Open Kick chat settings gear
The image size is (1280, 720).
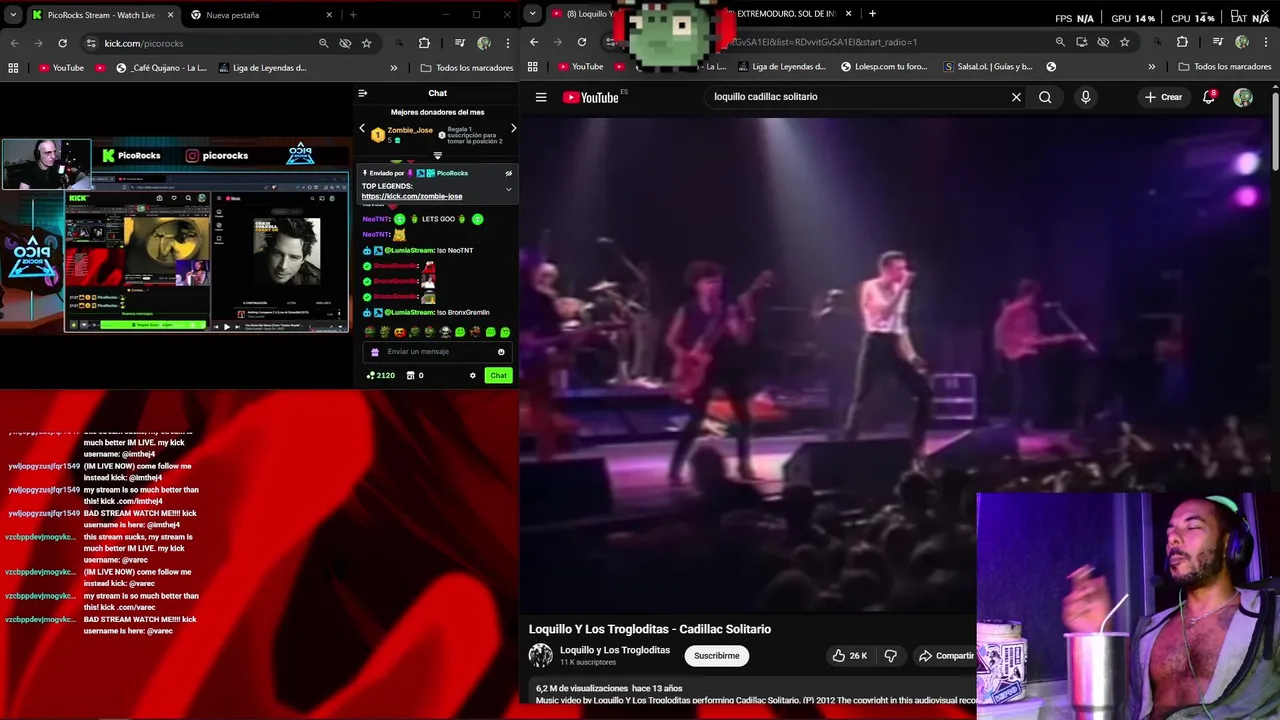click(x=473, y=375)
